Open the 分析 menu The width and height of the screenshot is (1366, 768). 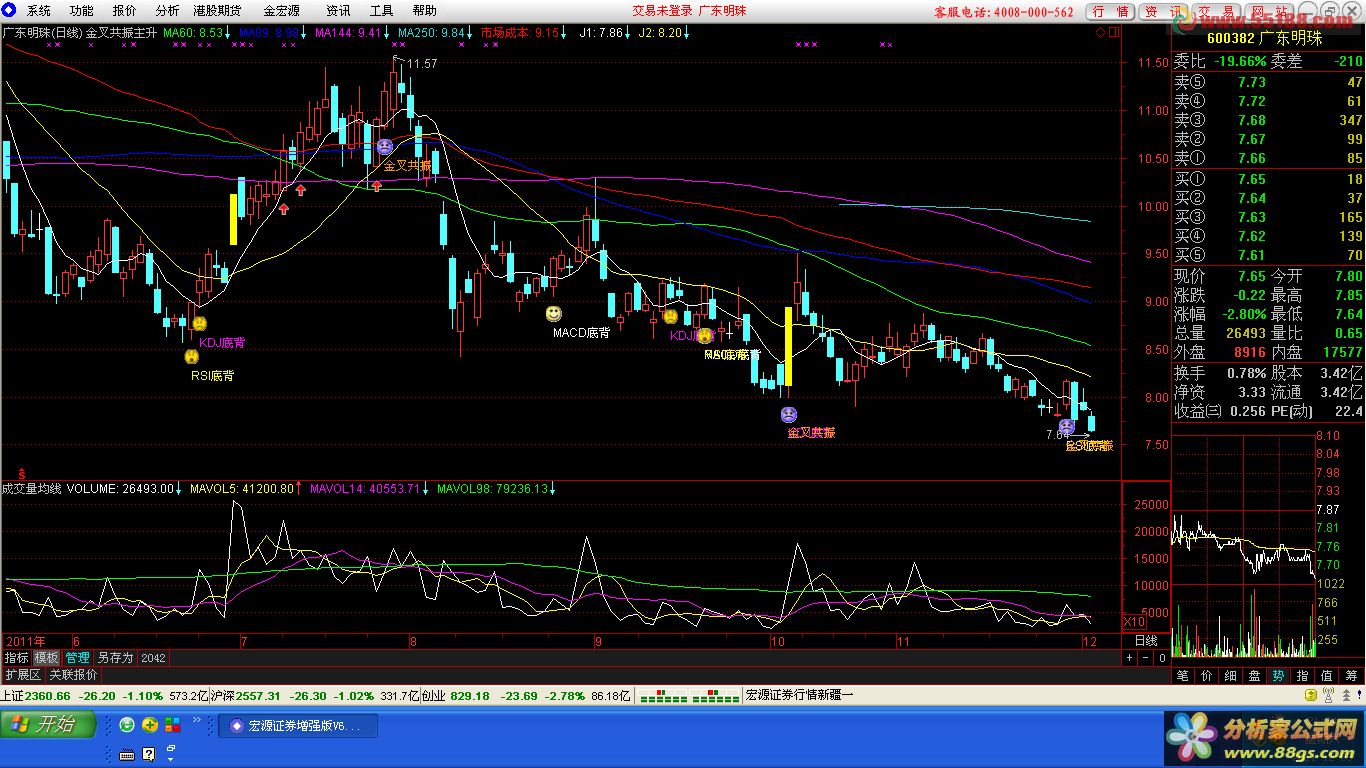click(167, 11)
